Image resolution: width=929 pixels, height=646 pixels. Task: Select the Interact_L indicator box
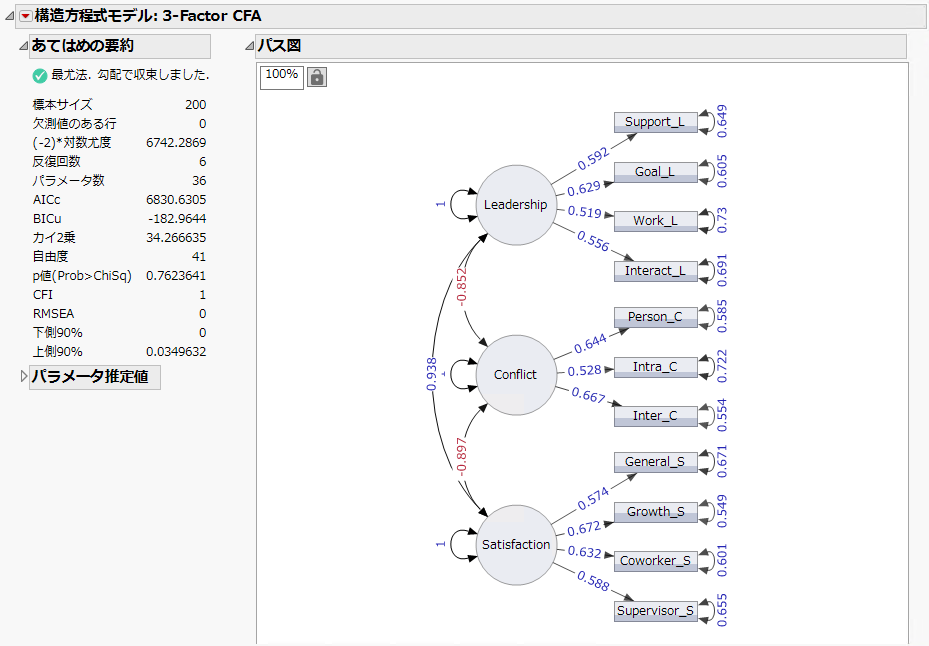point(655,271)
